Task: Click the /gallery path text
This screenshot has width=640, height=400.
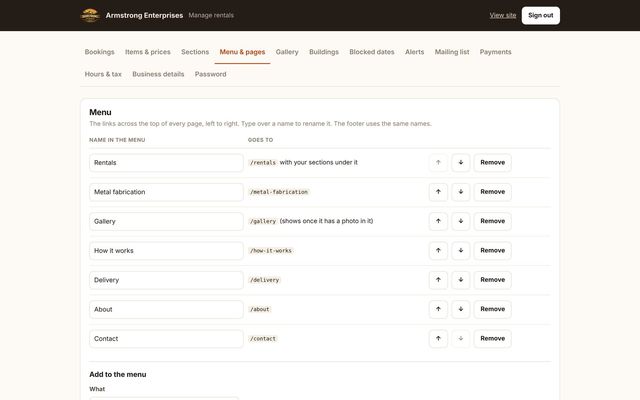Action: (x=263, y=221)
